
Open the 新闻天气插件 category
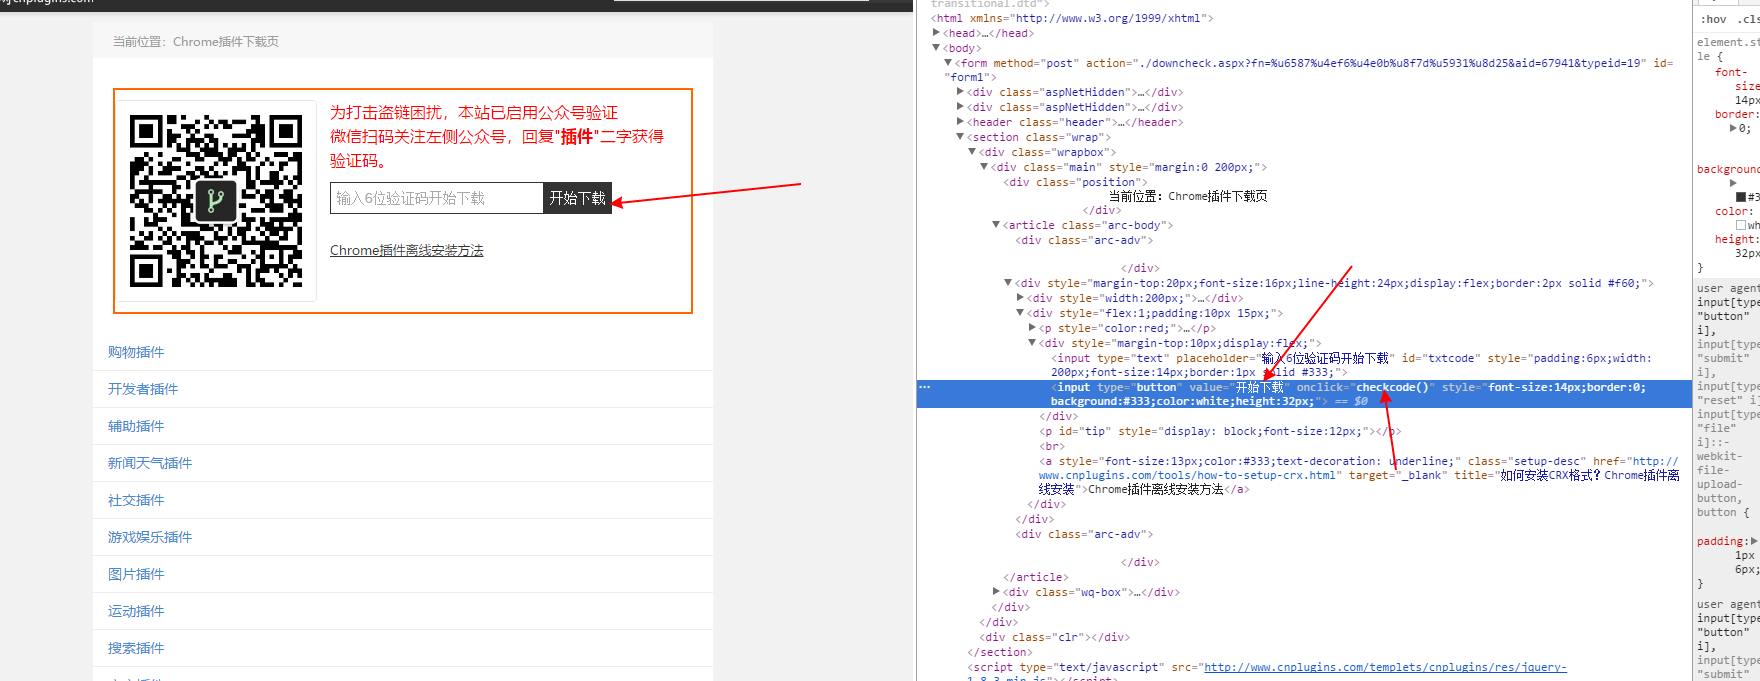point(150,463)
